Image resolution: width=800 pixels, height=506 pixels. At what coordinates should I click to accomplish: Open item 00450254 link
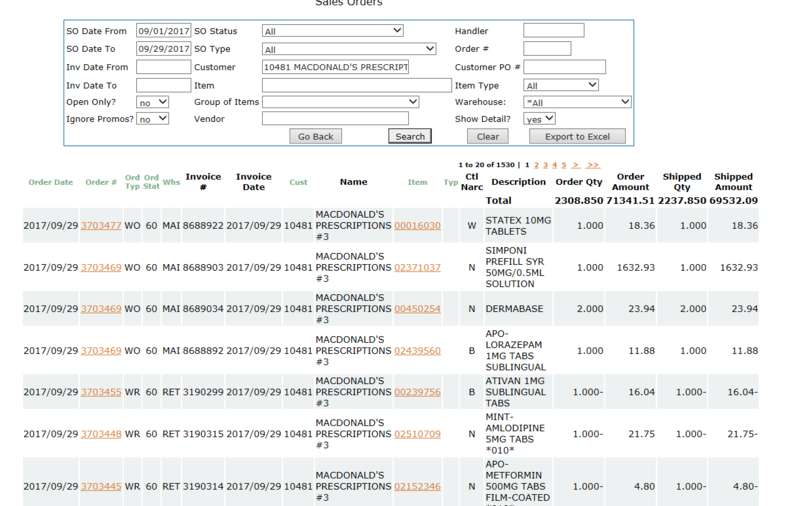click(417, 309)
